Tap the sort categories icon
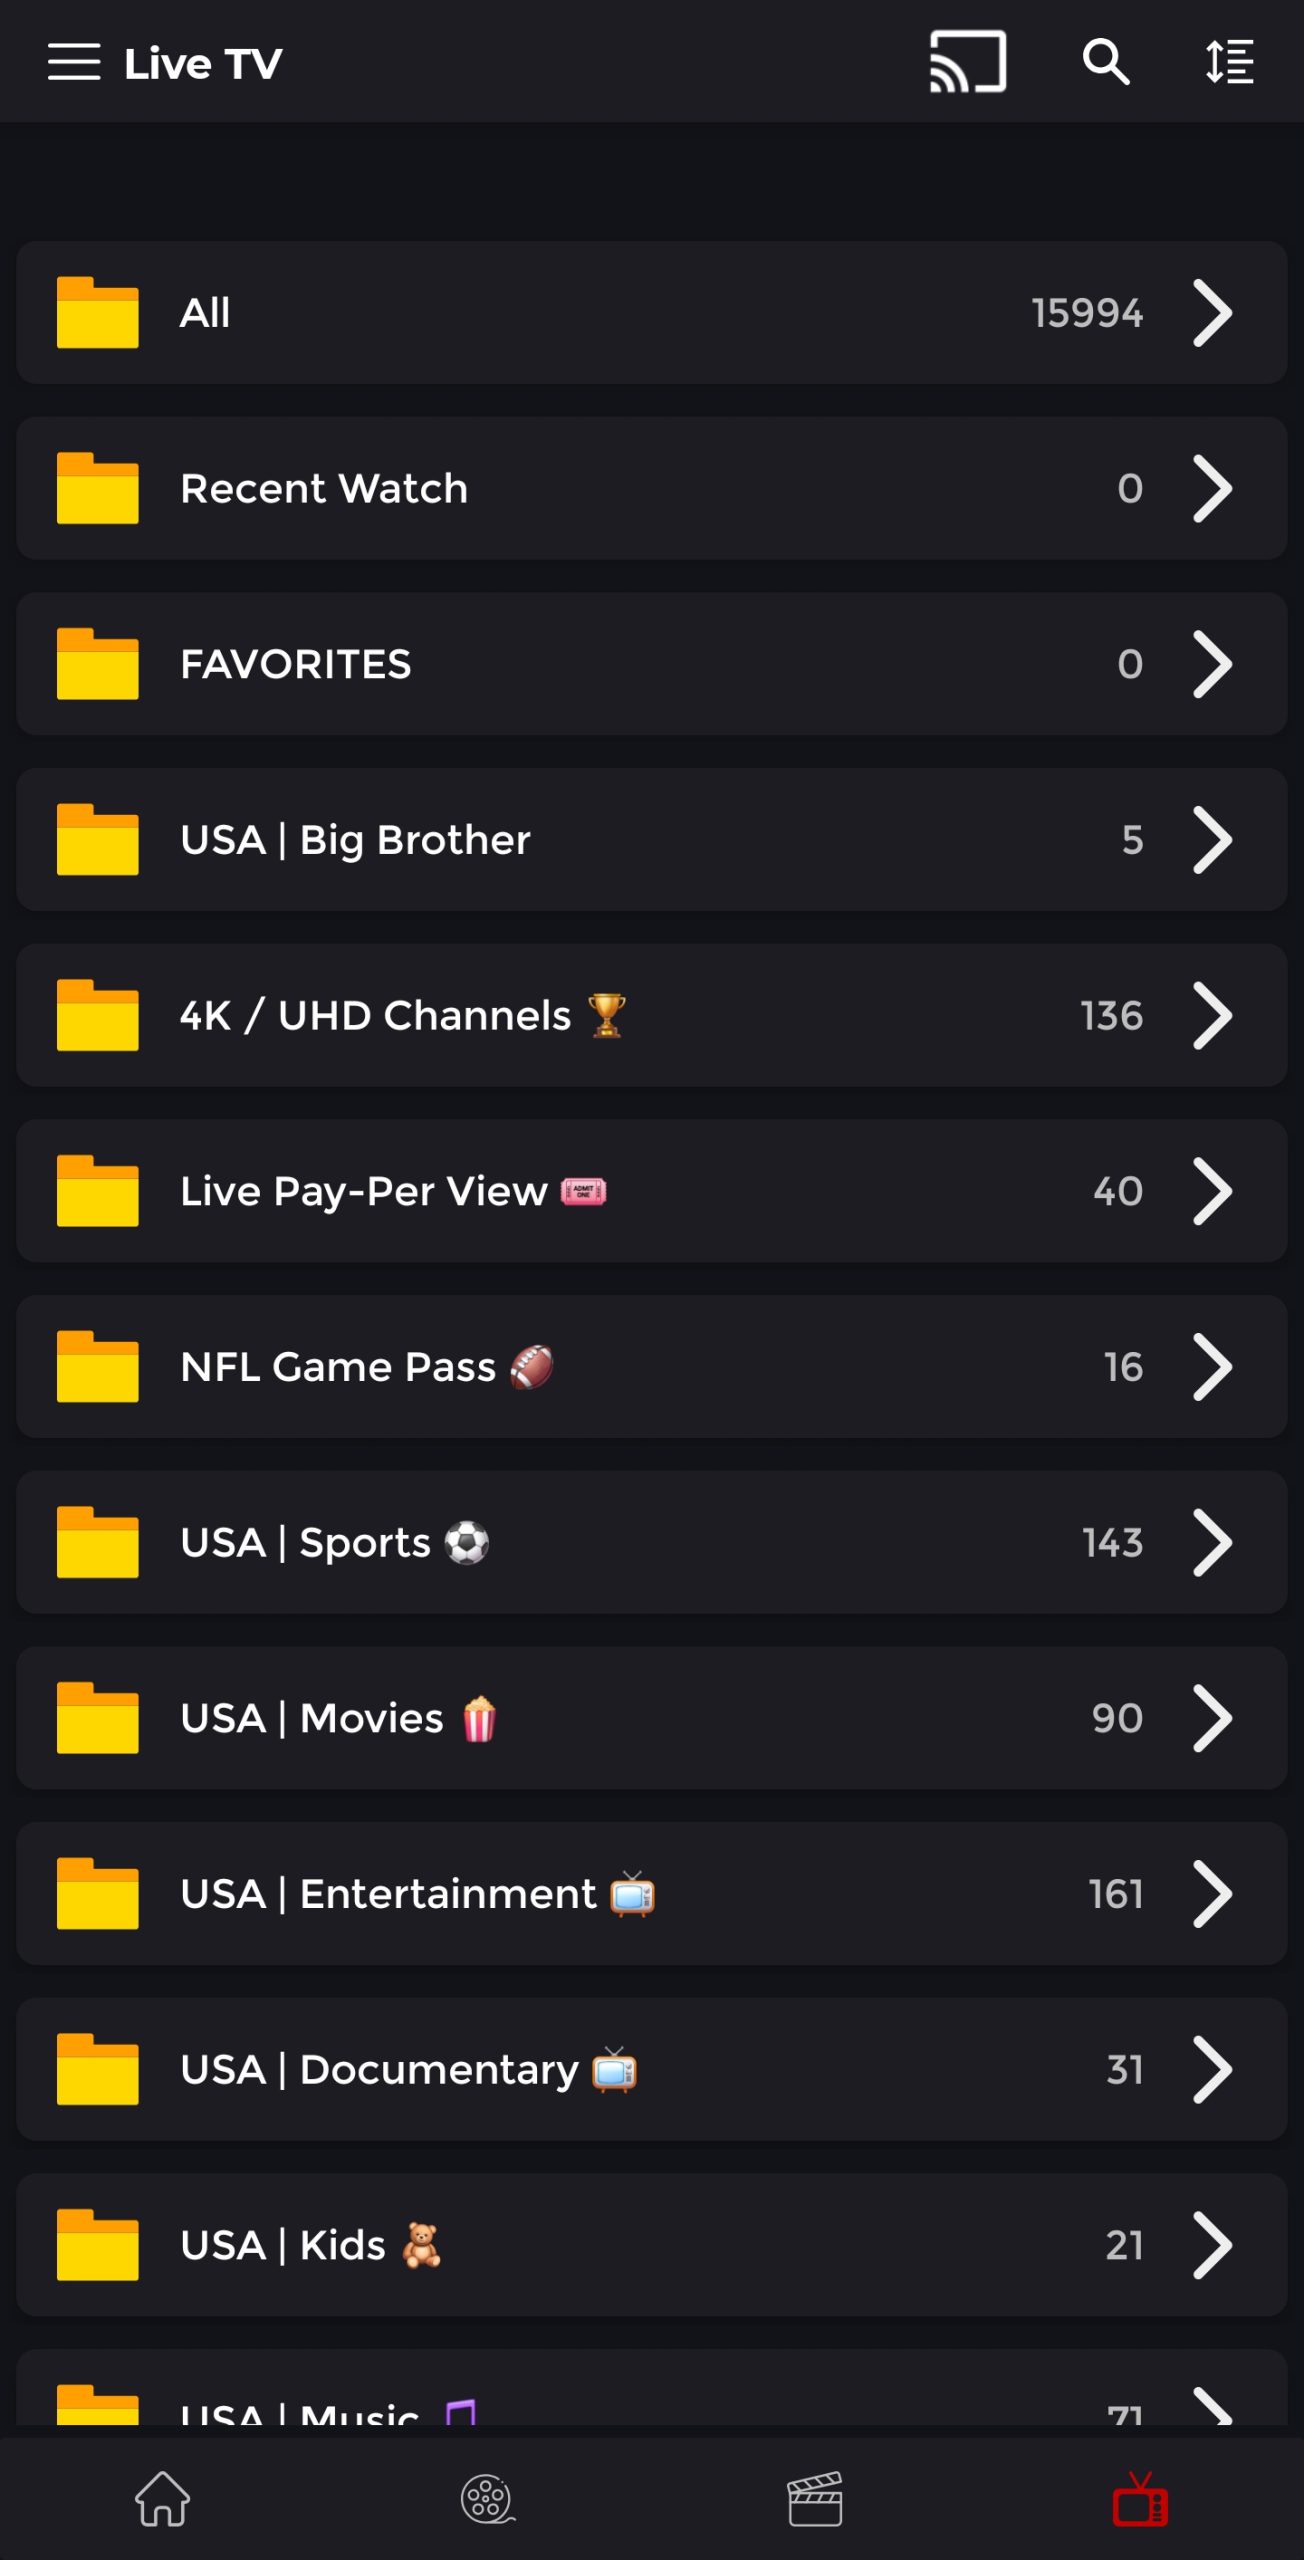The image size is (1304, 2560). coord(1229,62)
